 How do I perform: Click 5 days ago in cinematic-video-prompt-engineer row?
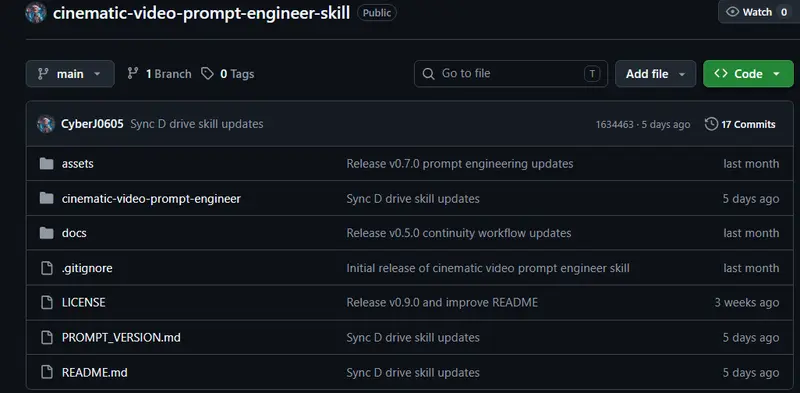751,199
